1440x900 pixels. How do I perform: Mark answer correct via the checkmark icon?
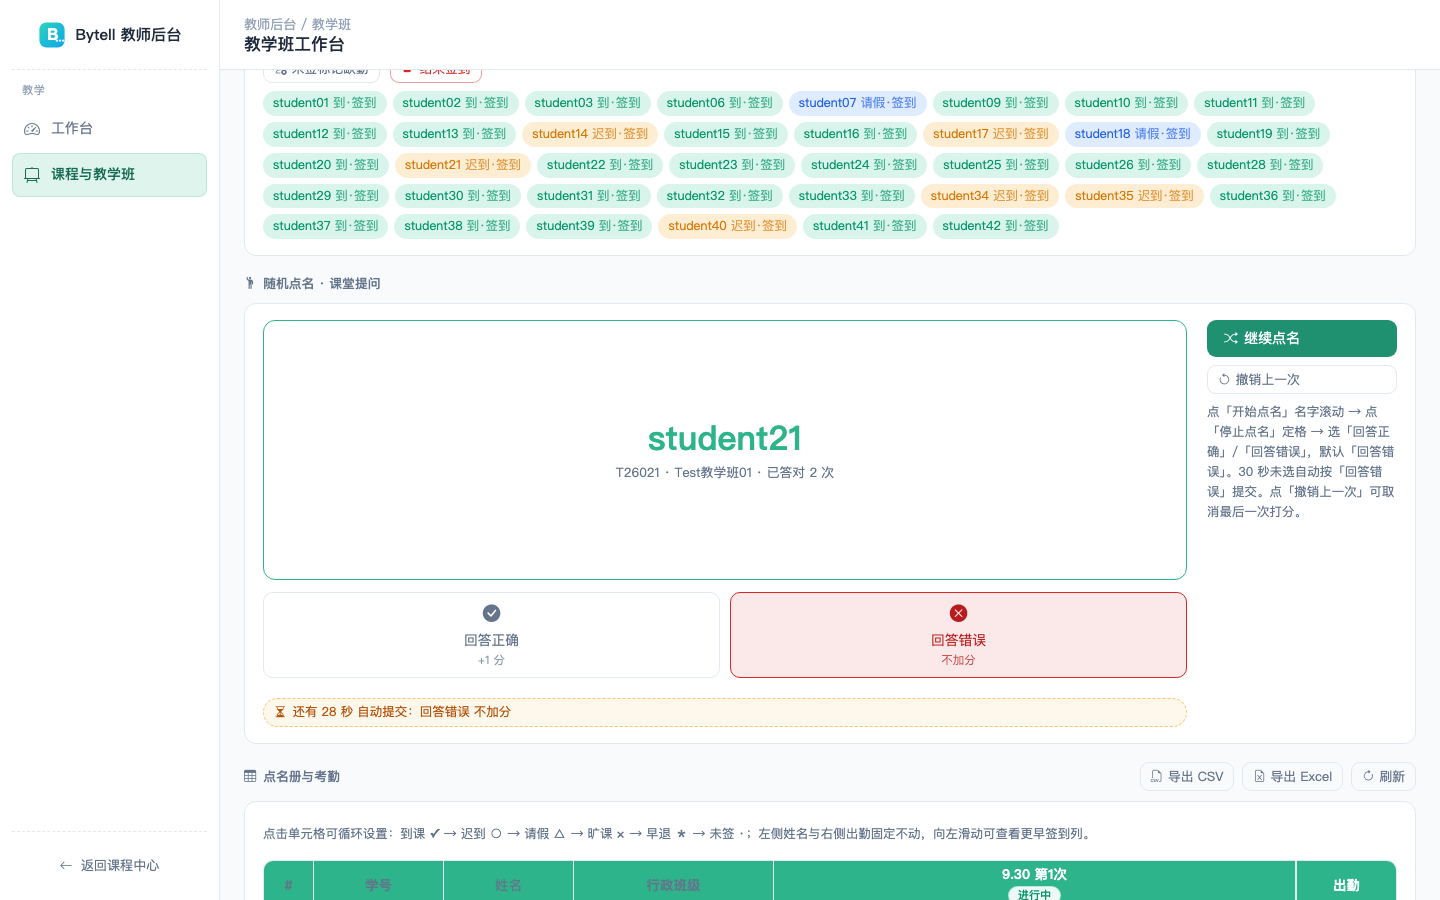click(x=491, y=613)
